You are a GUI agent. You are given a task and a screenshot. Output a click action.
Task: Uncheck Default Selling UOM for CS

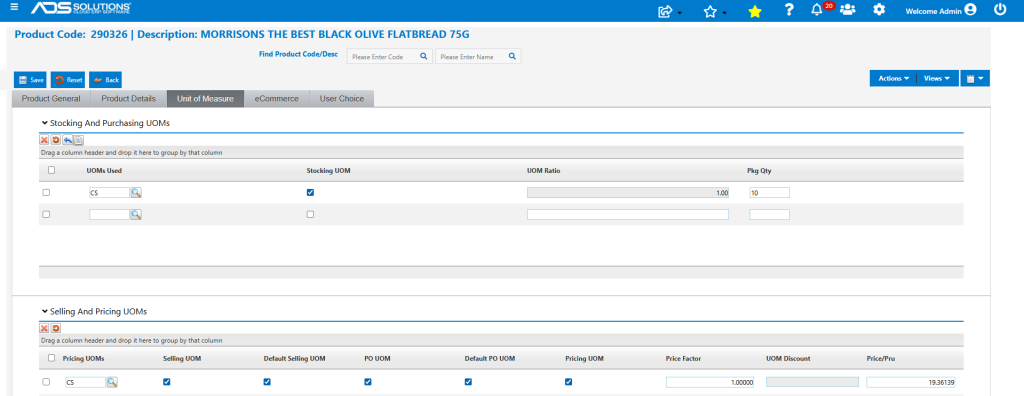coord(267,382)
